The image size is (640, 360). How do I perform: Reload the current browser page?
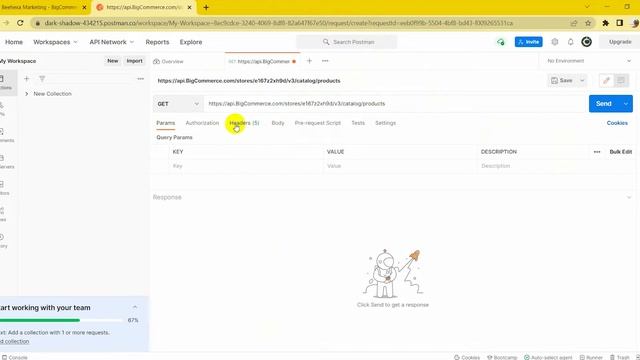click(20, 23)
